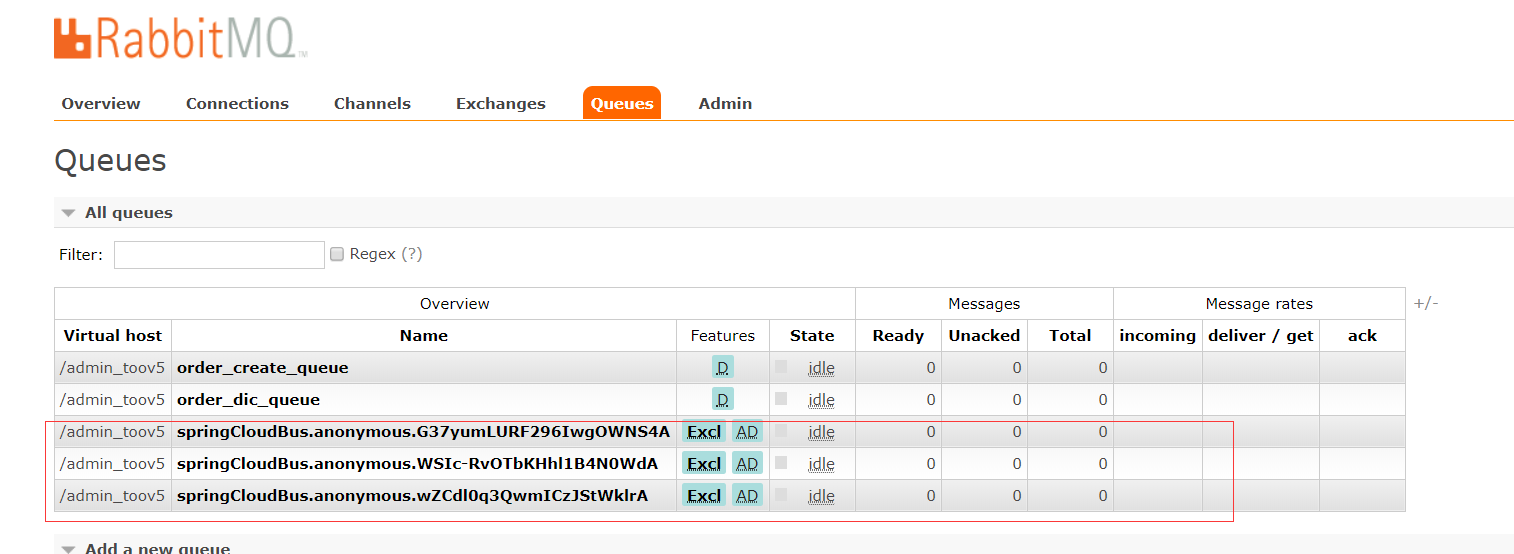This screenshot has width=1514, height=554.
Task: Click the Excl badge on the WSIc-RvOTbKHhl1B4N0WdA row
Action: coord(704,464)
